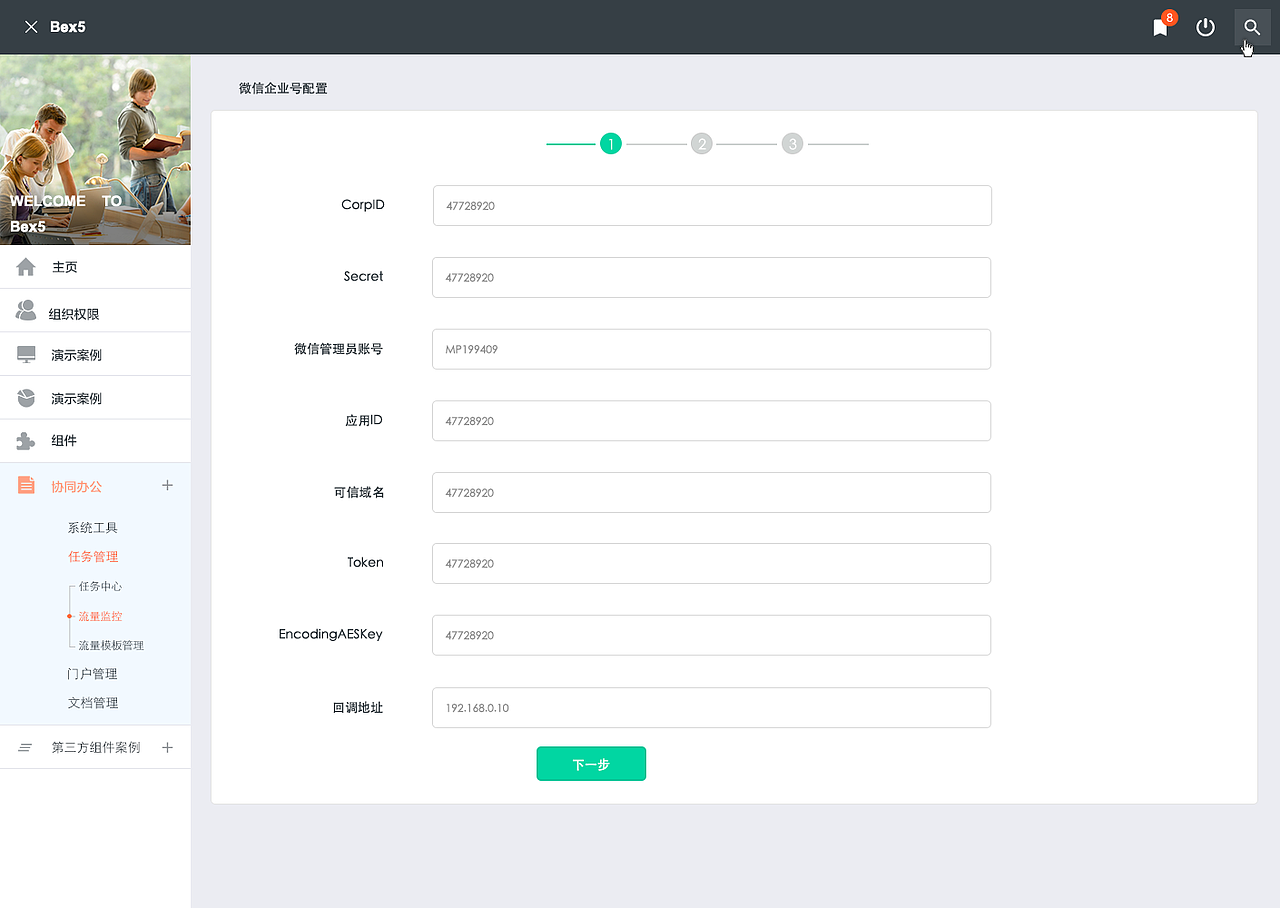This screenshot has width=1280, height=908.
Task: Jump to step 2 in the wizard
Action: (x=702, y=144)
